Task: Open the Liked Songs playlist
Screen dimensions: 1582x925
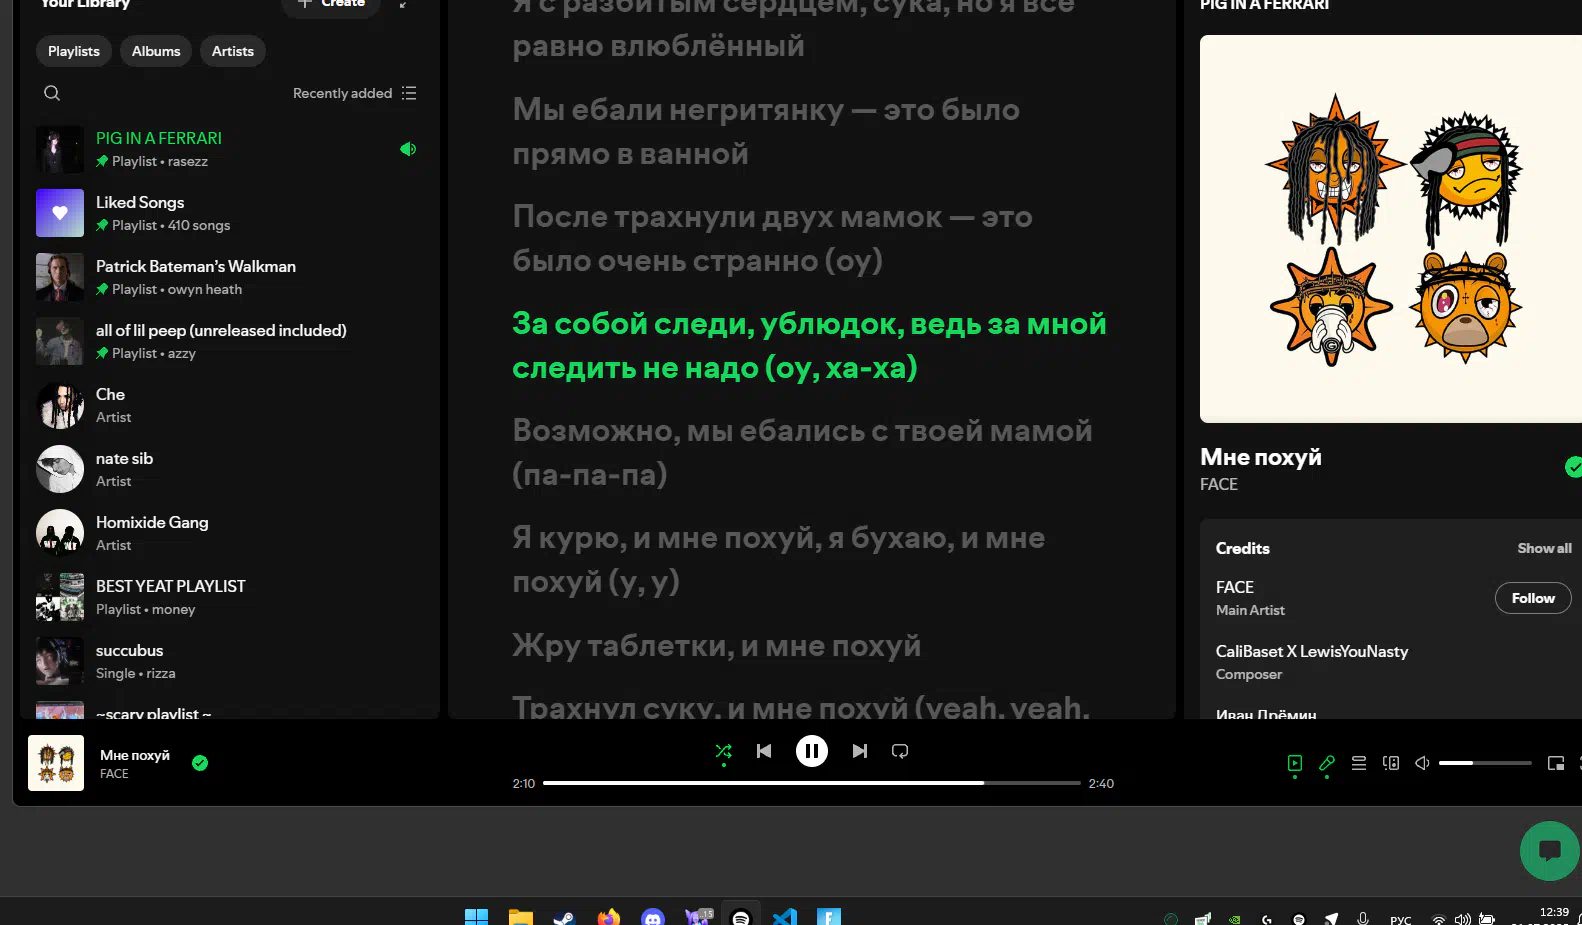Action: [x=228, y=213]
